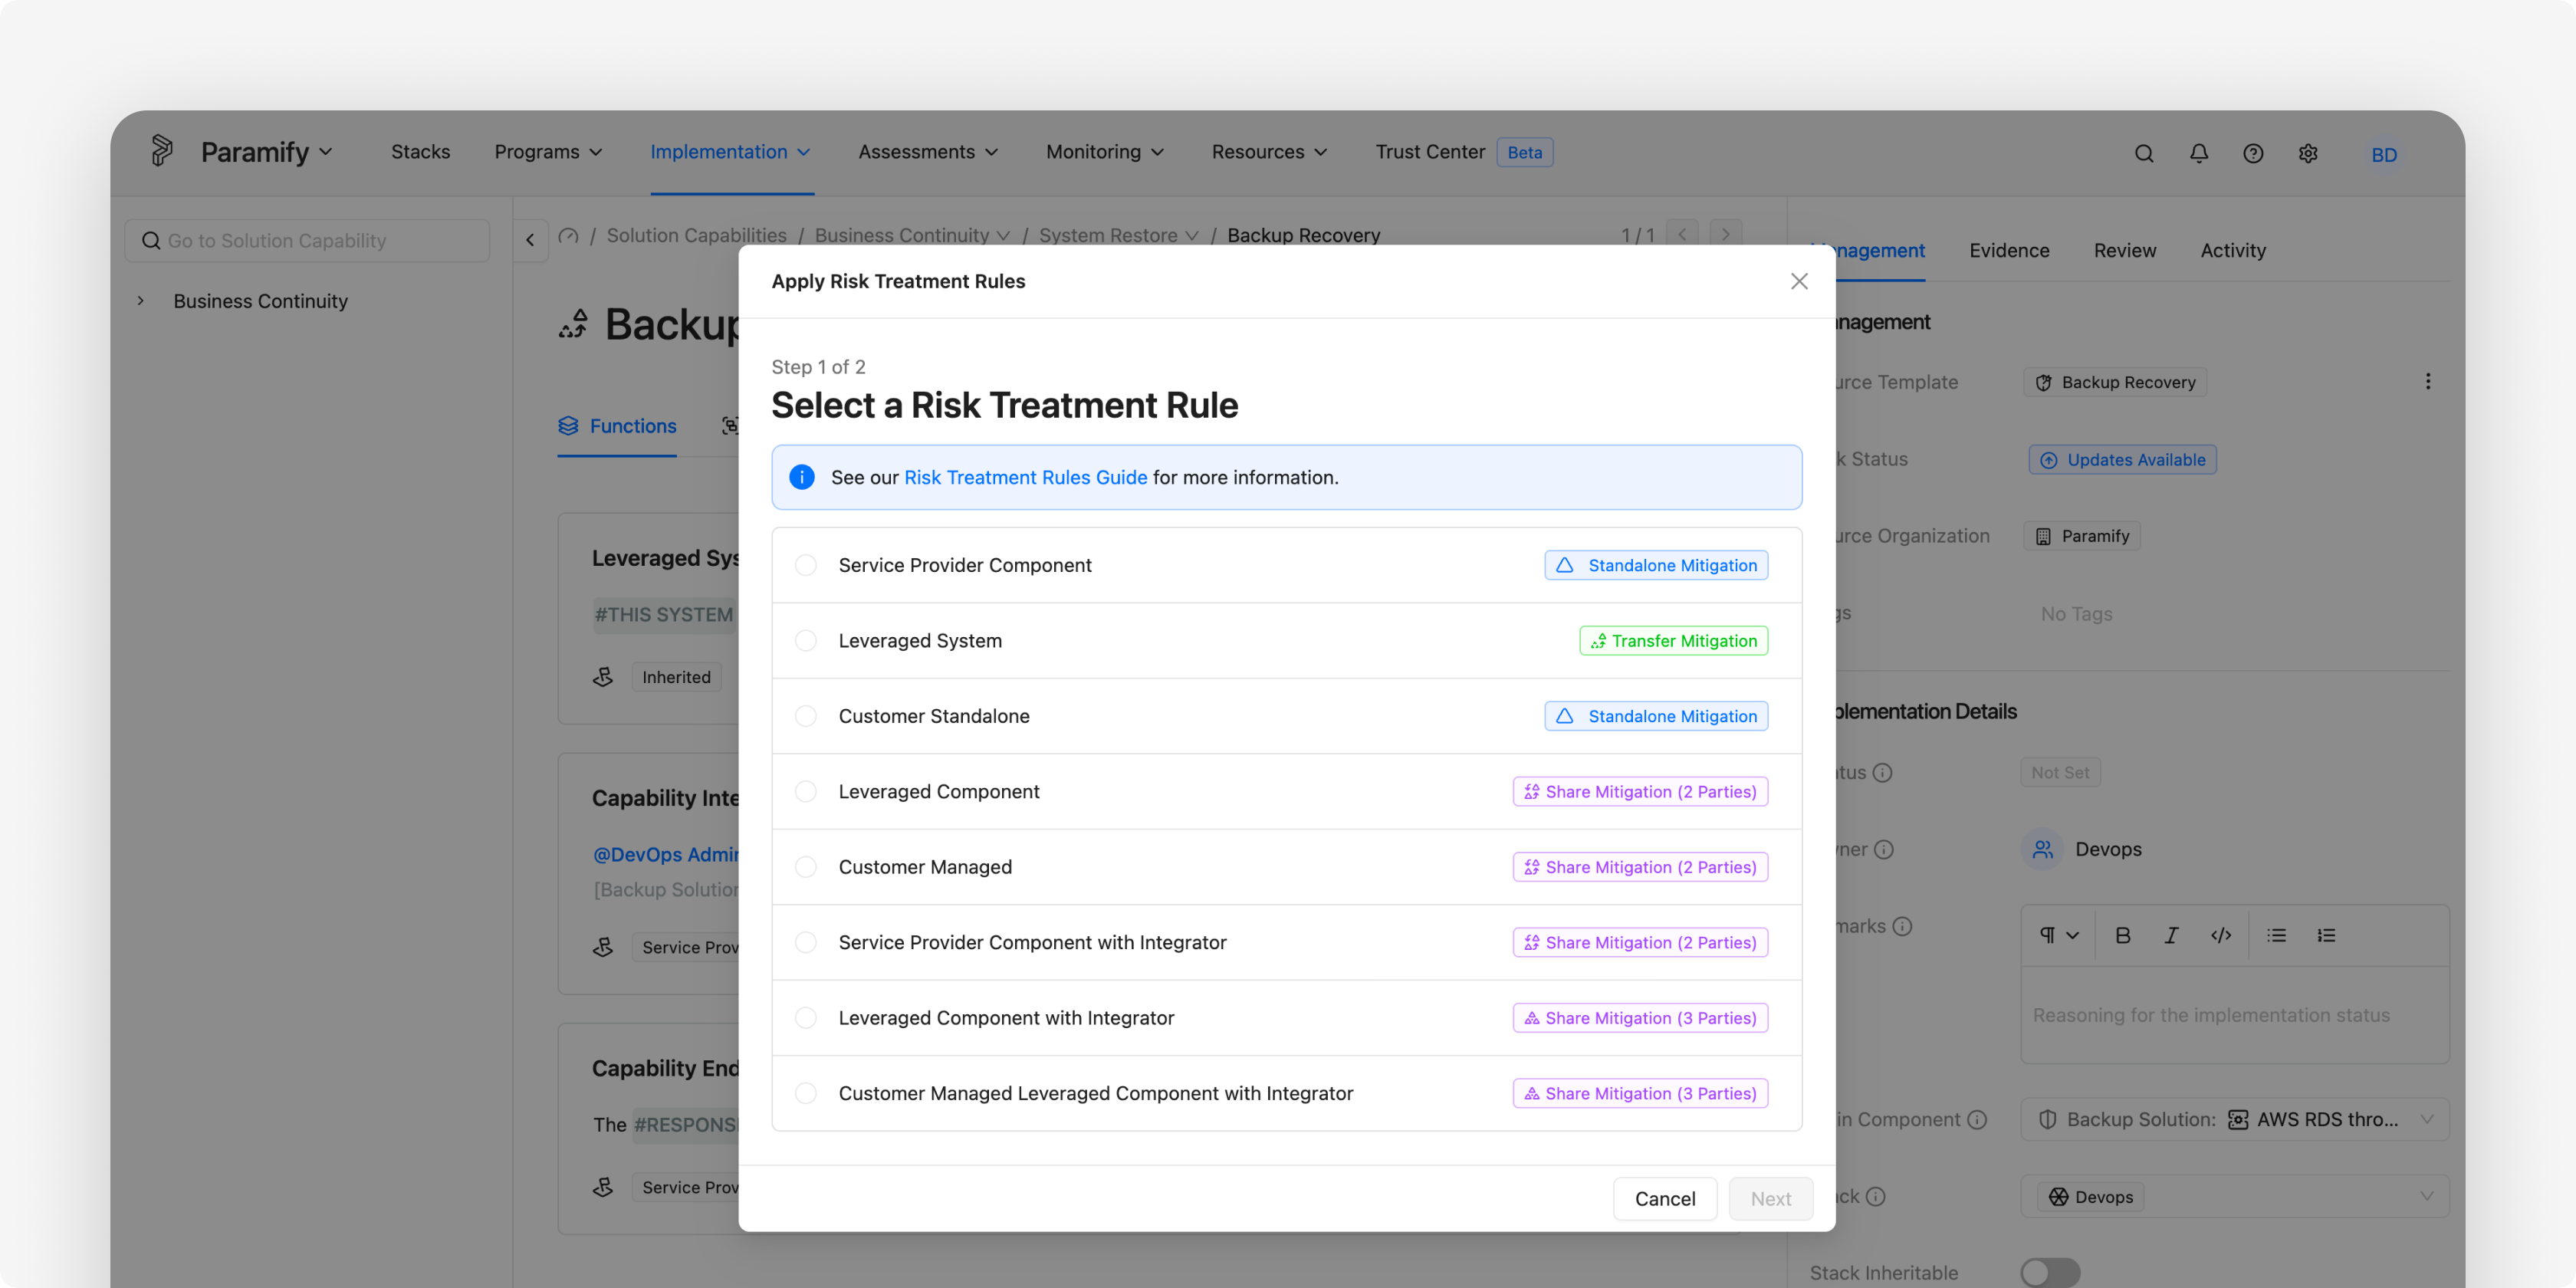Select Customer Managed Leveraged Component with Integrator radio
Viewport: 2576px width, 1288px height.
pos(805,1093)
